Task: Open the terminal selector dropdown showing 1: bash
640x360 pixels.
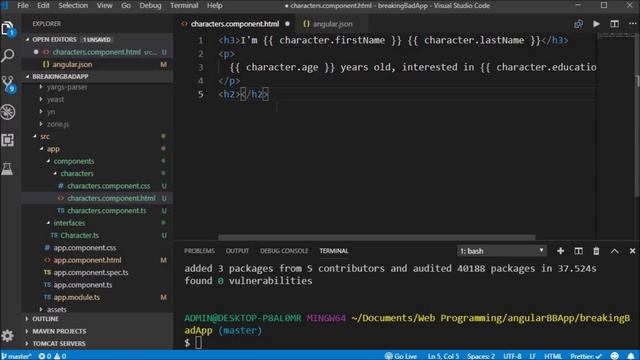Action: [x=502, y=251]
